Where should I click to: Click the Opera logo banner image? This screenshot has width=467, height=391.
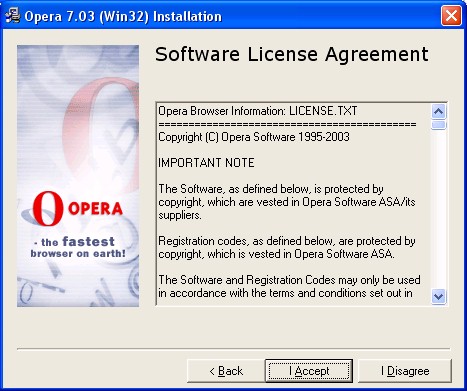click(78, 176)
